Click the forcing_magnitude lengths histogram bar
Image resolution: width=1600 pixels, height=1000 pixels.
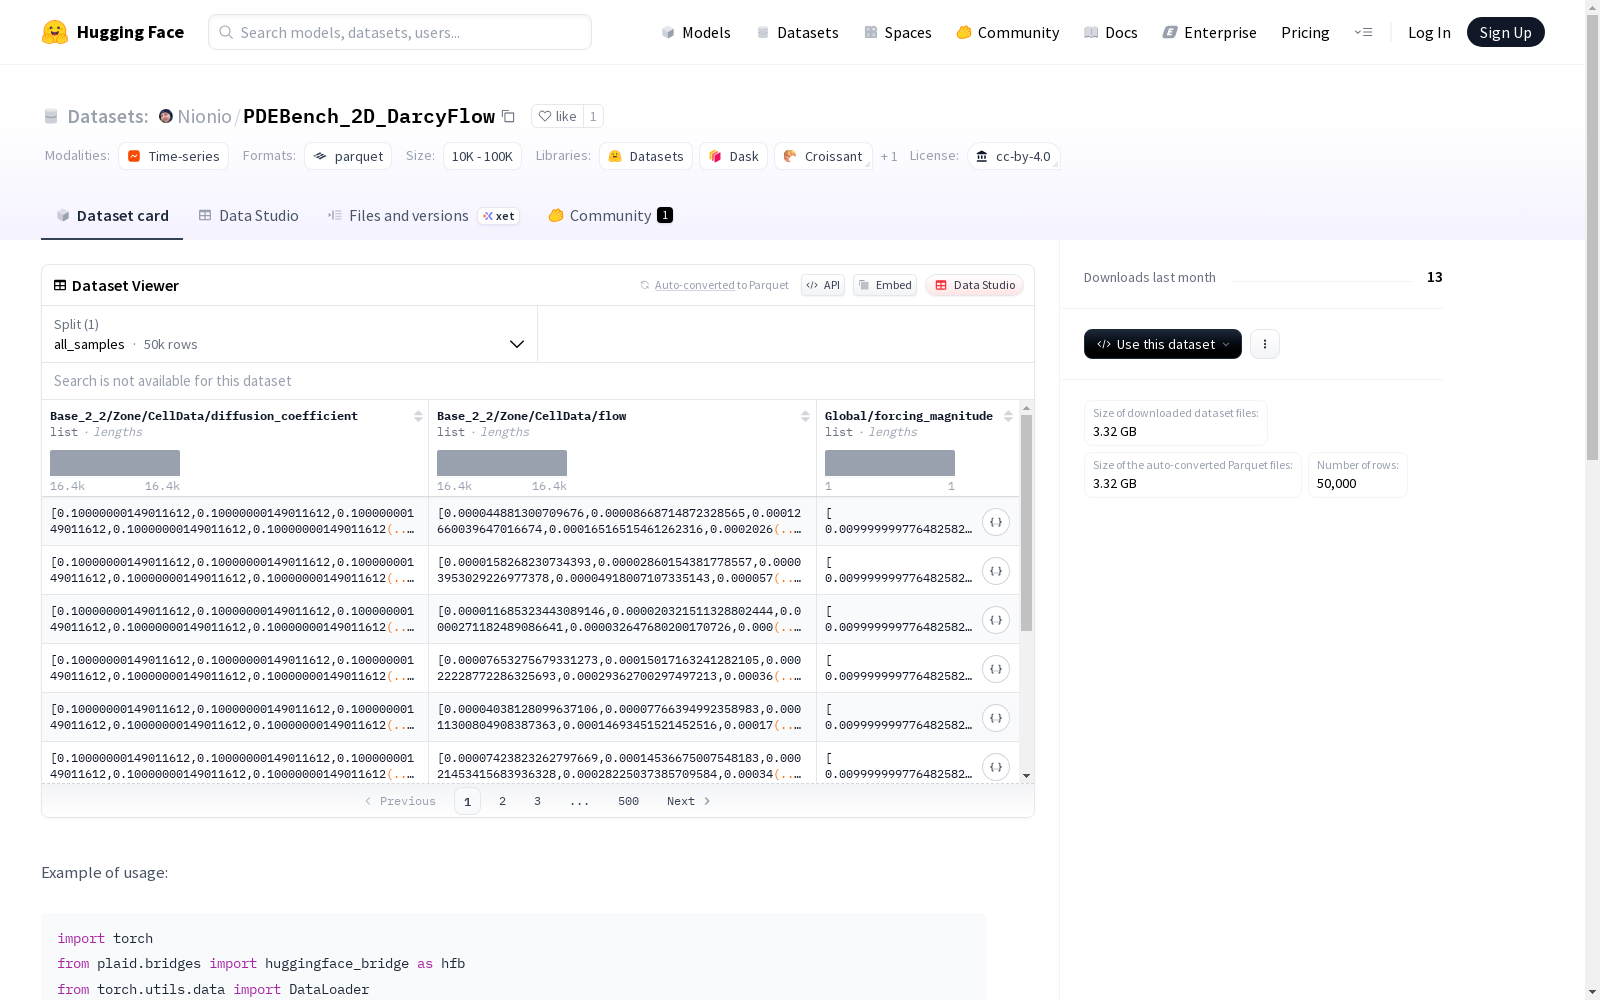890,463
